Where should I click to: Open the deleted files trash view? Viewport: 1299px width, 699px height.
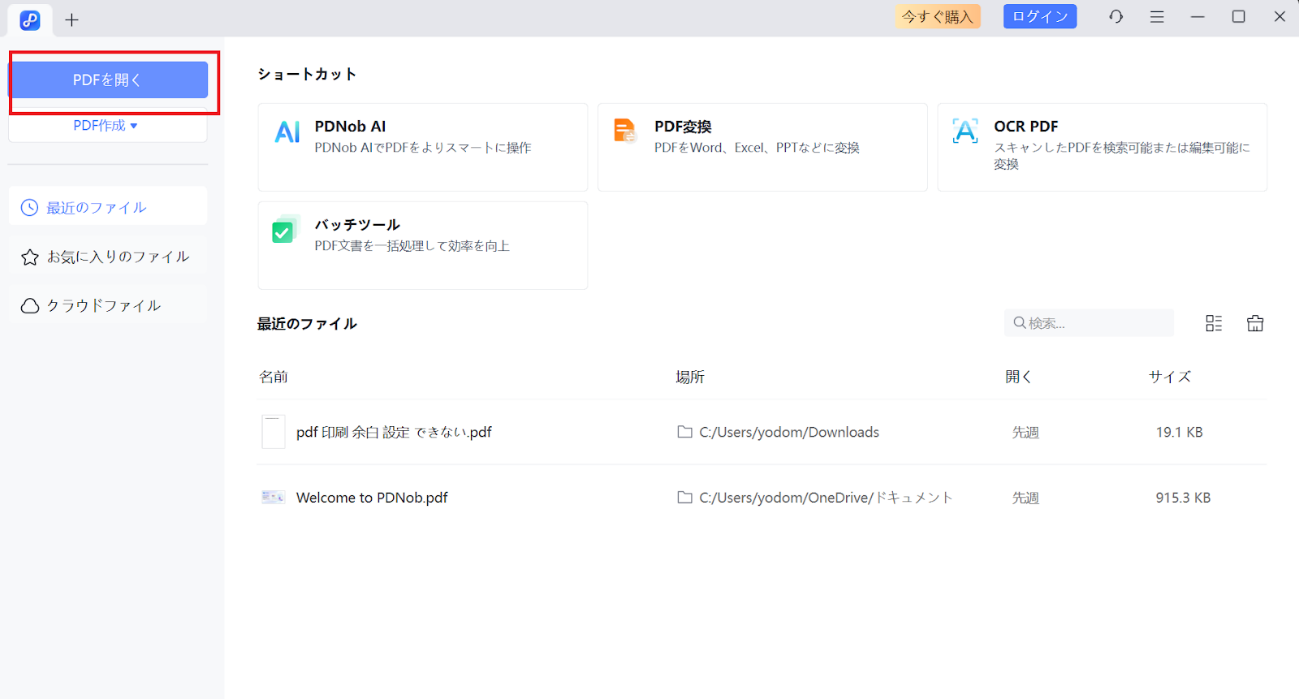click(x=1255, y=322)
